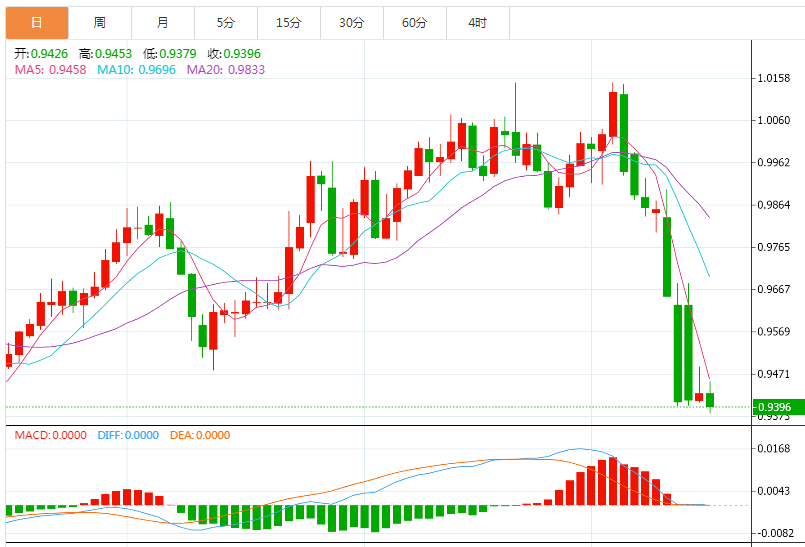Click the 1.0158 price axis label
Viewport: 805px width, 547px height.
774,79
